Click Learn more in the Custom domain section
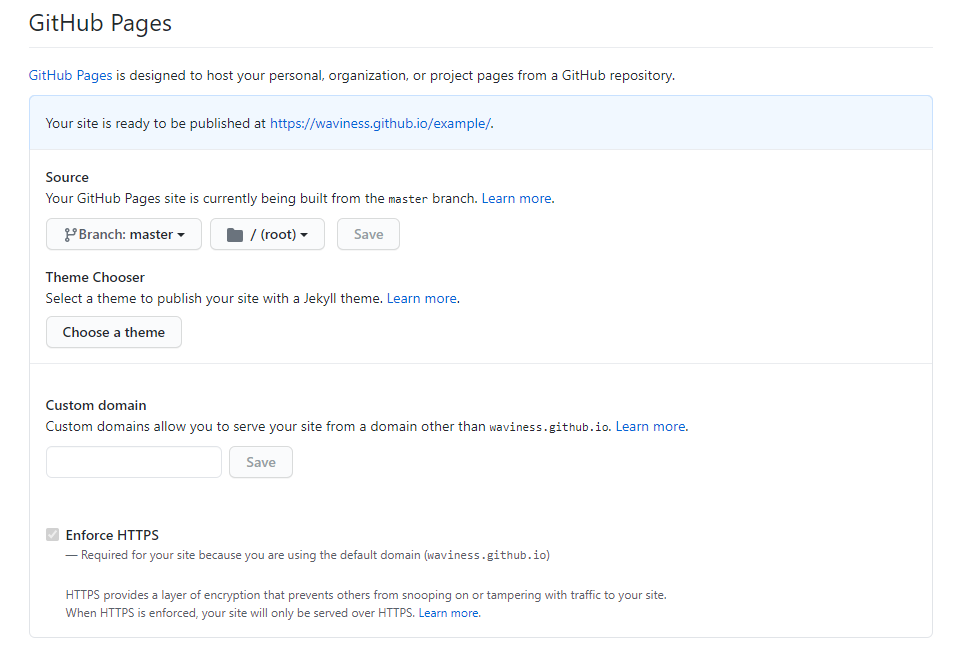 click(x=650, y=426)
